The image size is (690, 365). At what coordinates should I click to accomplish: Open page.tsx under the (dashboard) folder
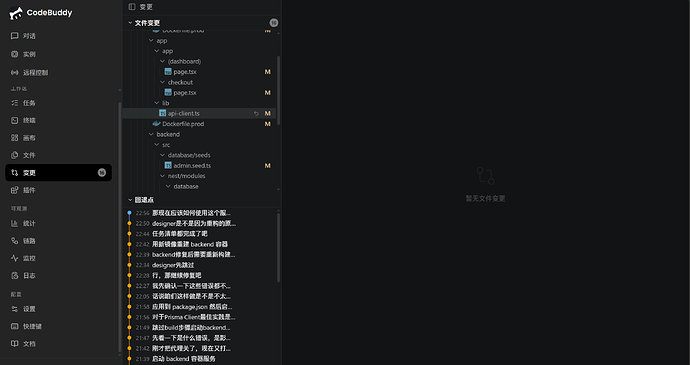click(x=199, y=72)
